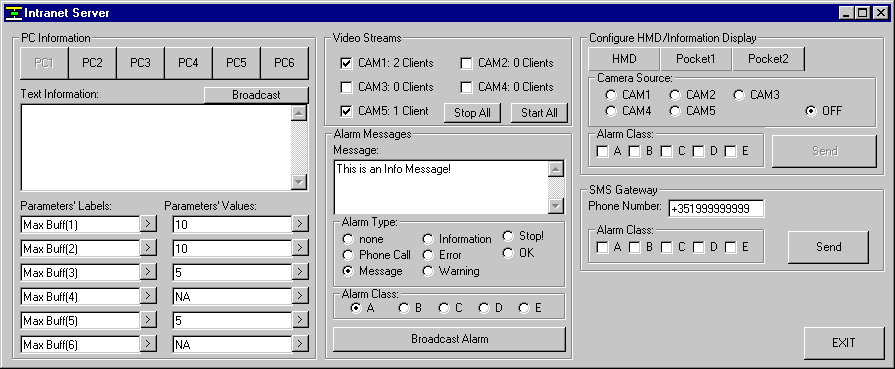Click scroll down arrow in Text Information box
895x369 pixels.
[299, 182]
